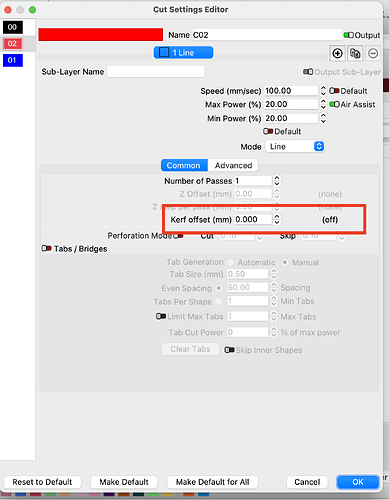Screen dimensions: 389x500
Task: Add a new sub-layer with plus icon
Action: coord(337,53)
